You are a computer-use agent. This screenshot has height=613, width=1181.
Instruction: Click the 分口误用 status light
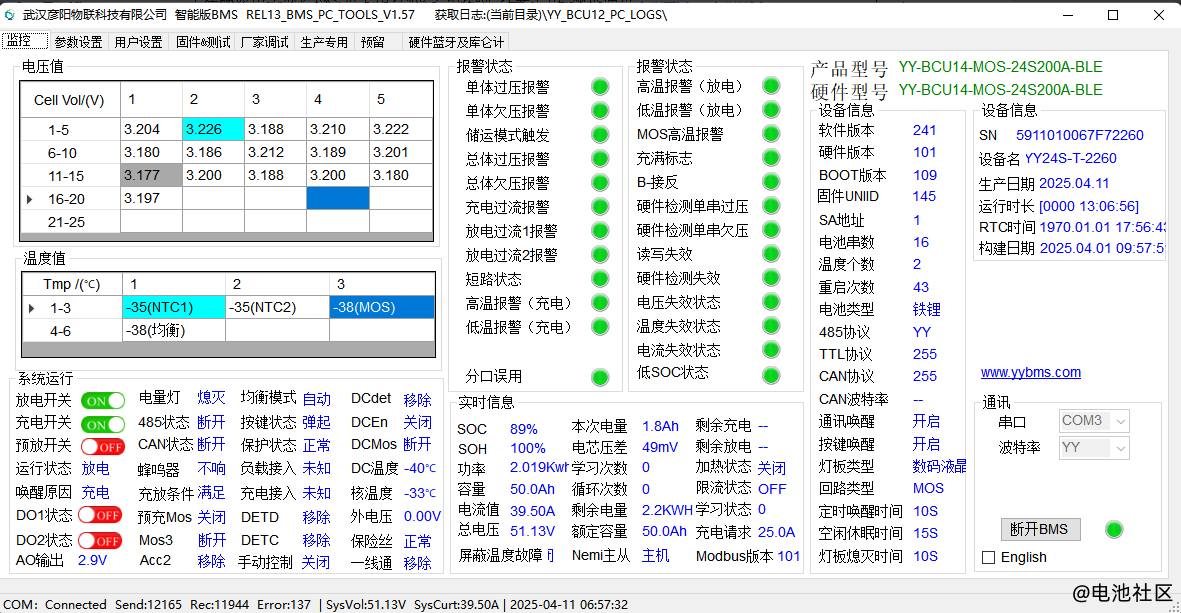click(600, 377)
